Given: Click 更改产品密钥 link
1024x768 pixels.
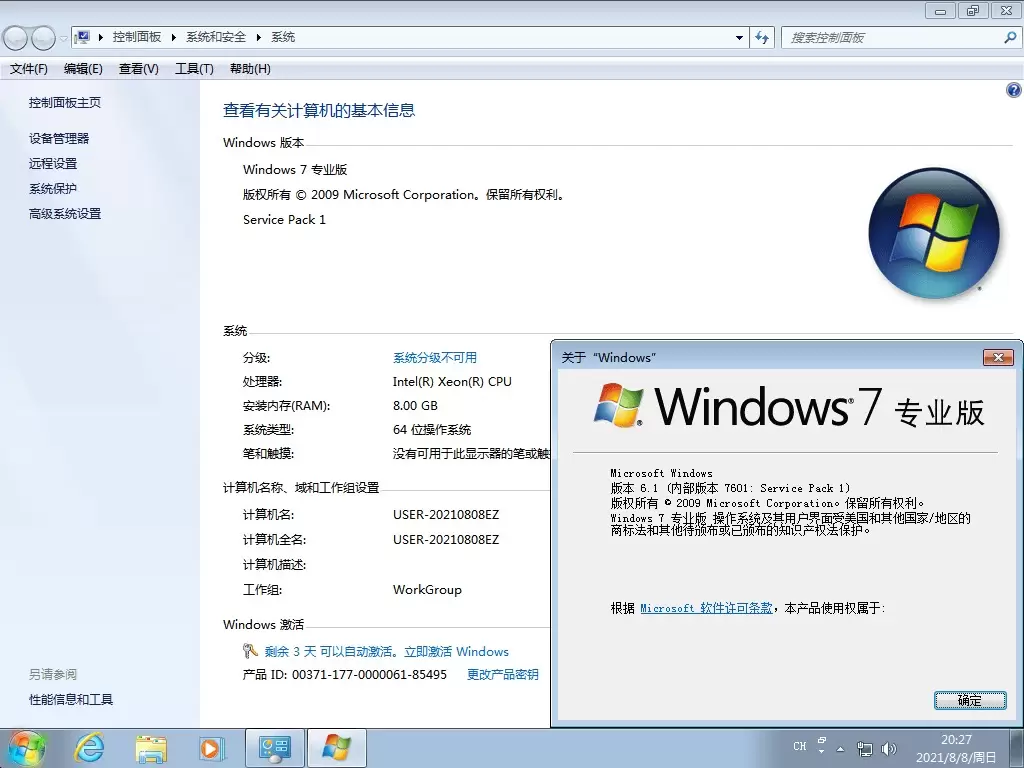Looking at the screenshot, I should point(502,675).
